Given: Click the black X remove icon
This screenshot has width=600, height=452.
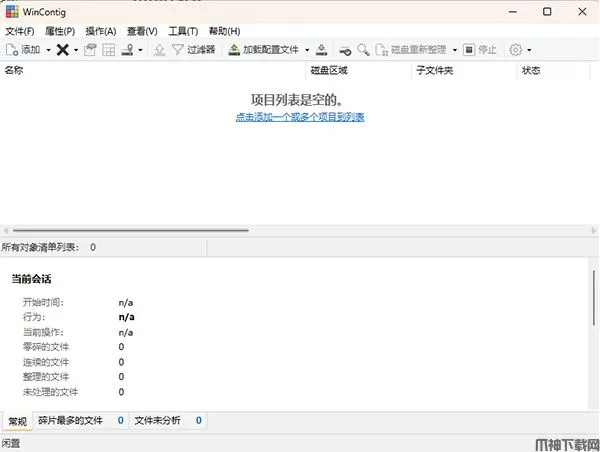Looking at the screenshot, I should [63, 50].
